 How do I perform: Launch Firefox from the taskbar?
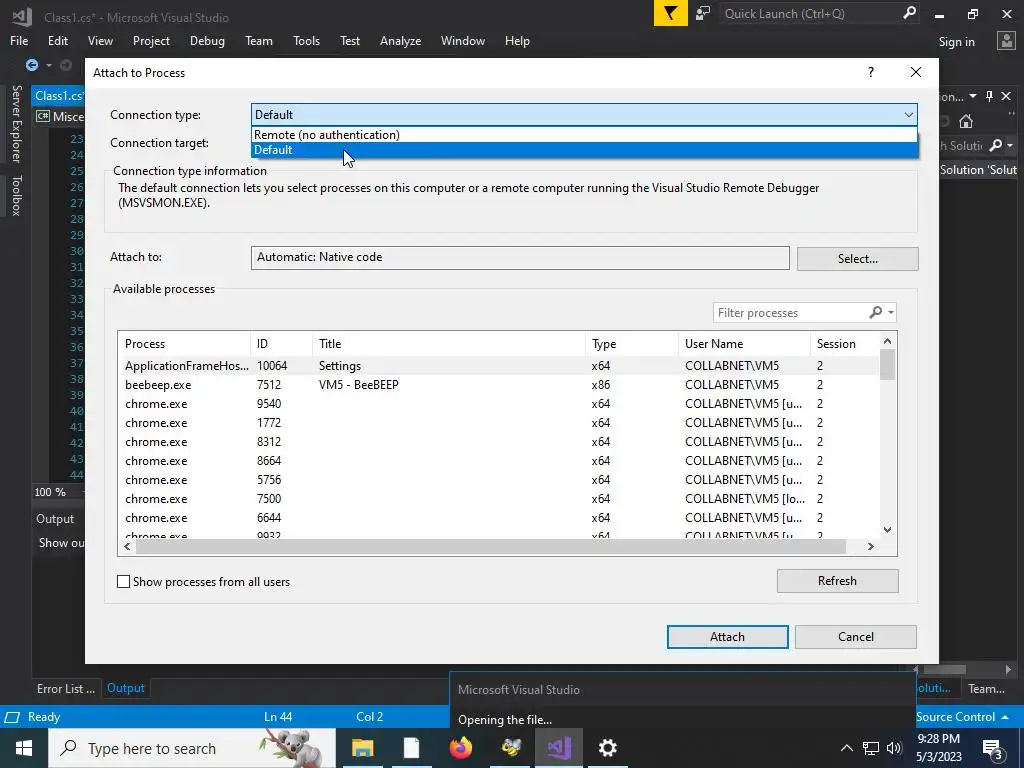461,748
